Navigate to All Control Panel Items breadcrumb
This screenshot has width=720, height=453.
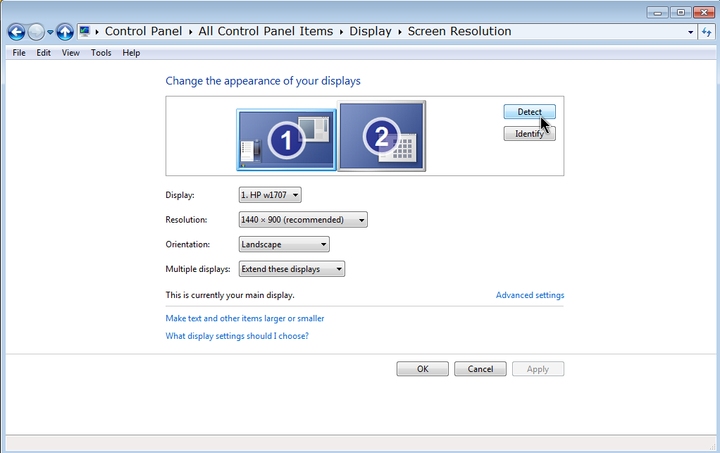[x=266, y=31]
